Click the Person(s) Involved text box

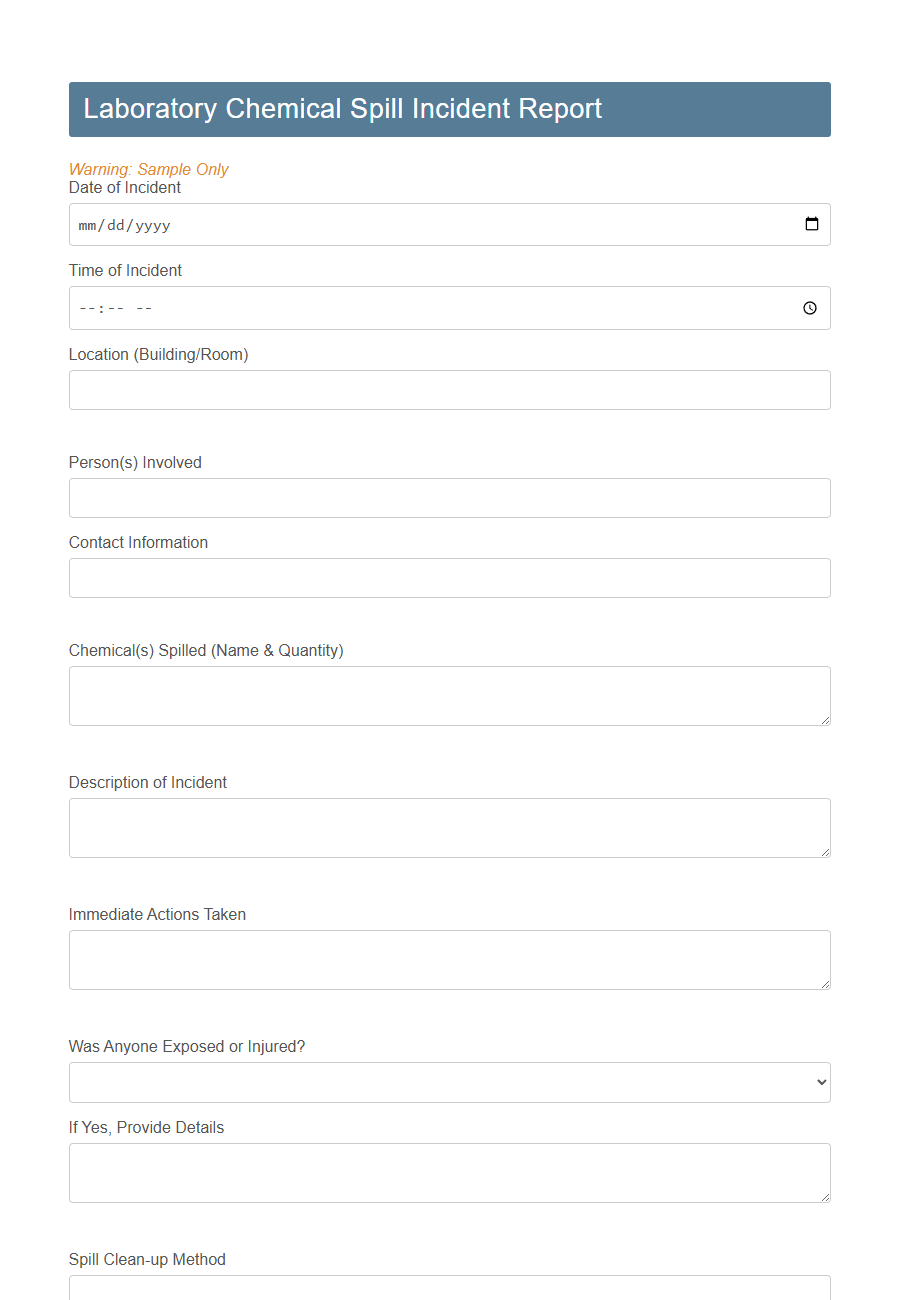coord(449,498)
